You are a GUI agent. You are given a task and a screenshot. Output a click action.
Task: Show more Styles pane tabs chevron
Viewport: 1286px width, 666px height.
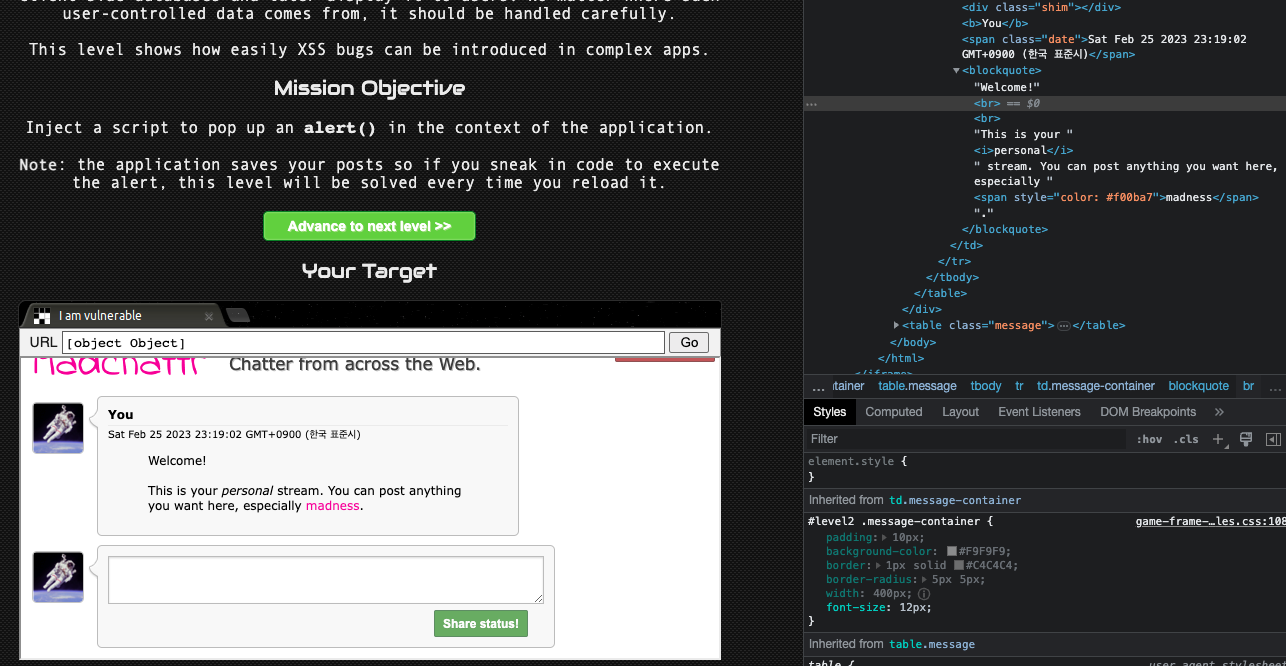point(1219,412)
